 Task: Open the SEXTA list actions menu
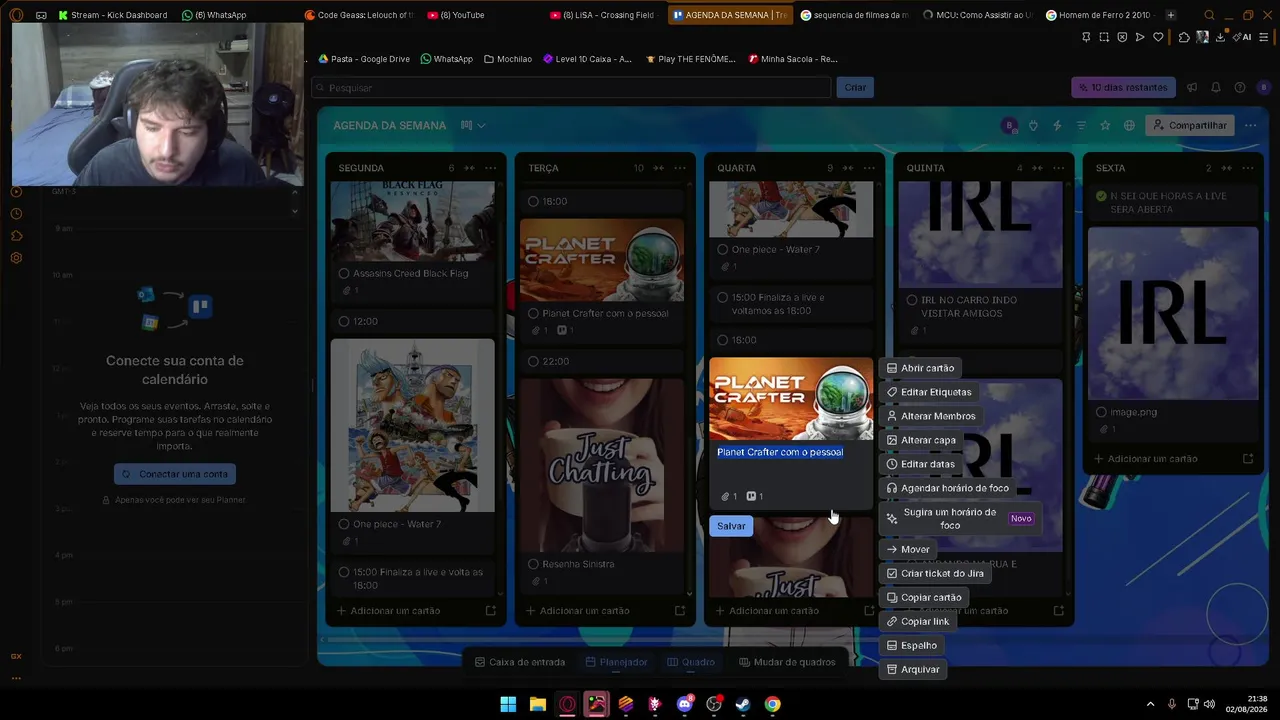click(x=1248, y=168)
